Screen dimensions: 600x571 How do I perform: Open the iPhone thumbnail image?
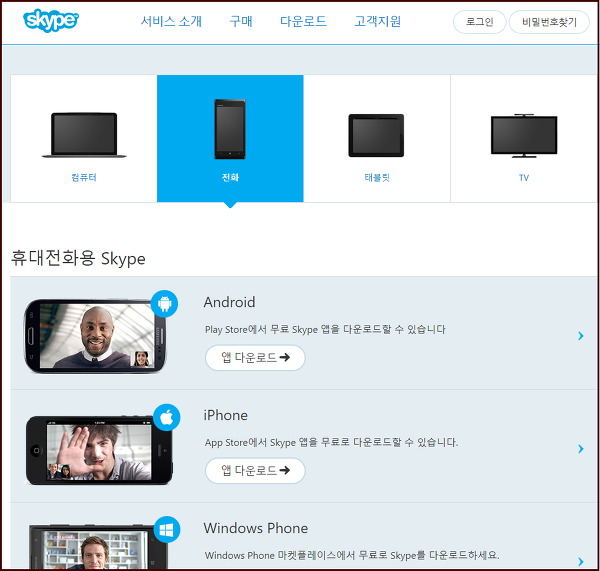tap(99, 450)
